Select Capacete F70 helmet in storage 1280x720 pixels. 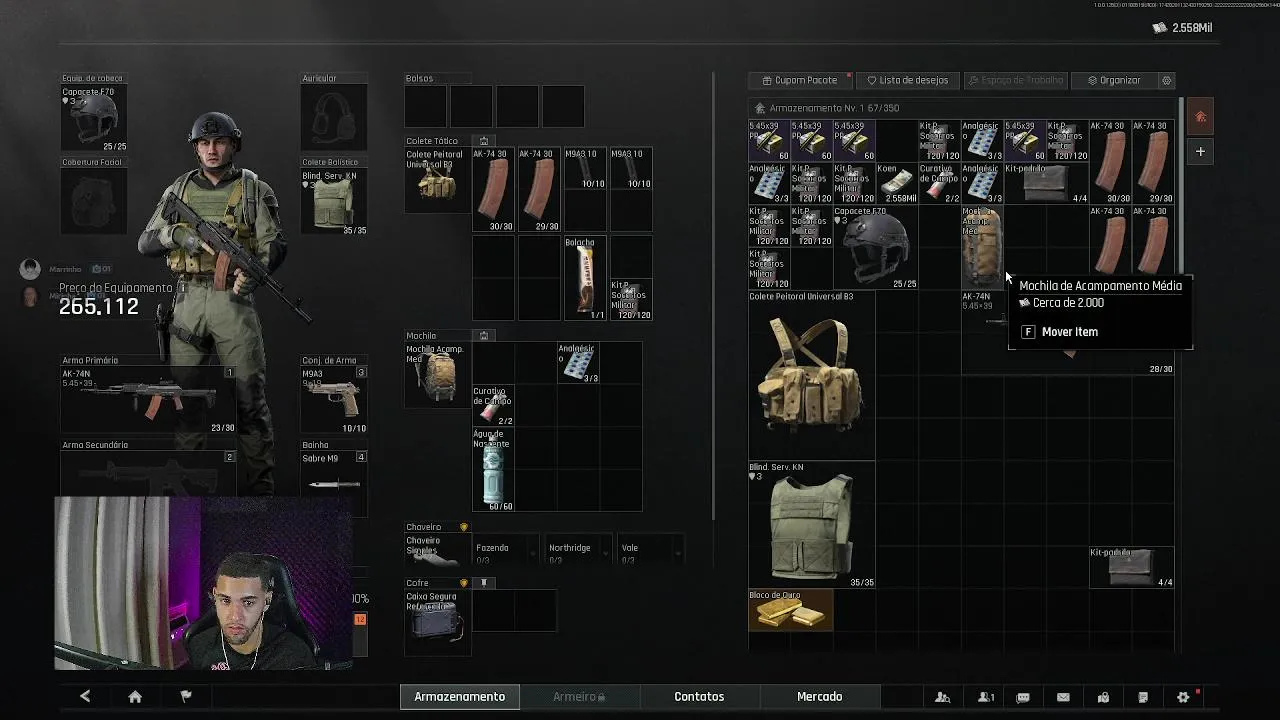[x=876, y=247]
